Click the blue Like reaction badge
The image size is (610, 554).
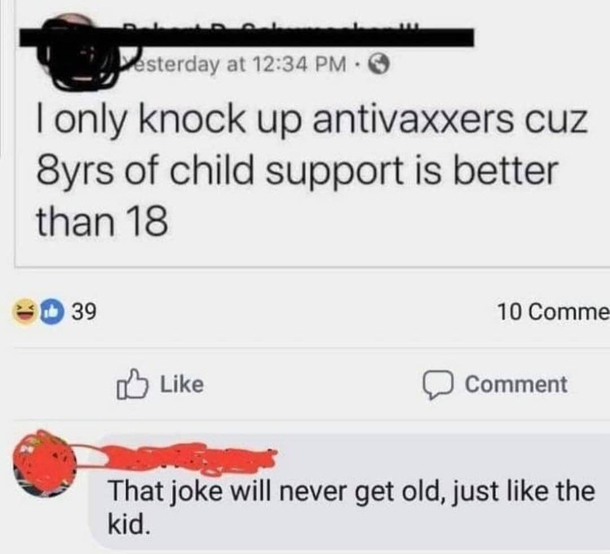[52, 312]
